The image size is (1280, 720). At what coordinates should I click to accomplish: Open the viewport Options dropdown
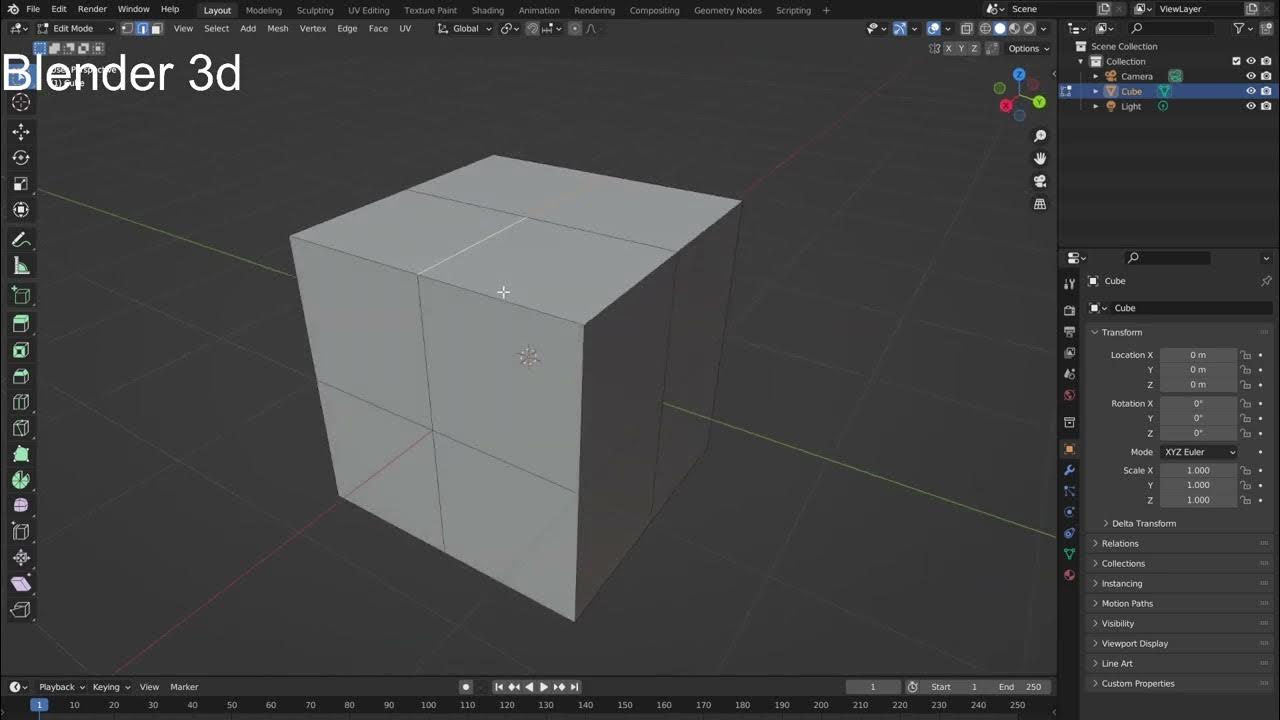coord(1028,48)
